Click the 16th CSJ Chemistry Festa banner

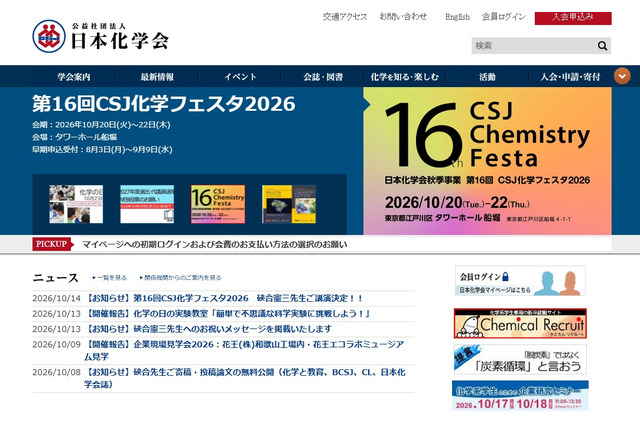click(487, 161)
